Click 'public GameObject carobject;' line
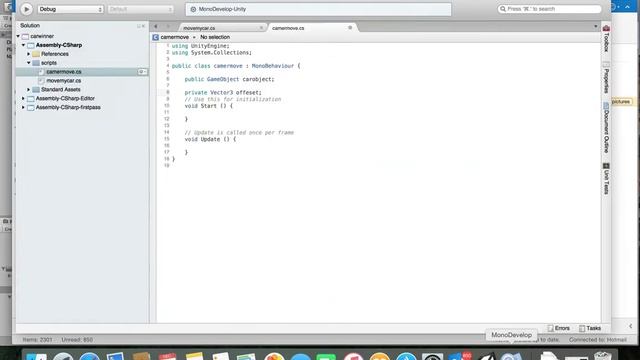 [229, 79]
